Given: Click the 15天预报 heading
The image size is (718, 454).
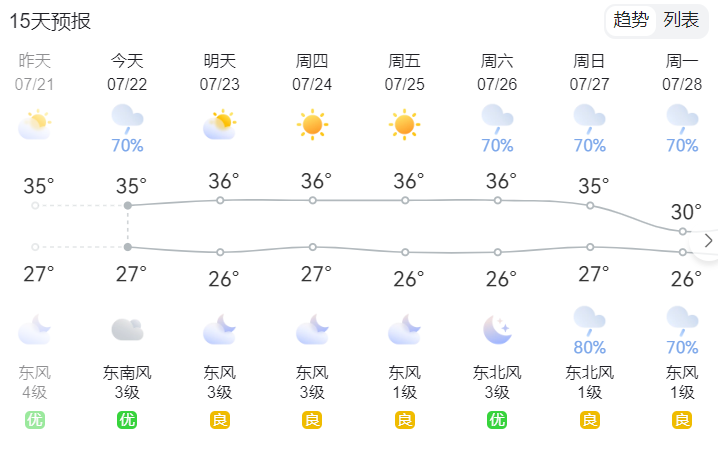Looking at the screenshot, I should (x=50, y=22).
